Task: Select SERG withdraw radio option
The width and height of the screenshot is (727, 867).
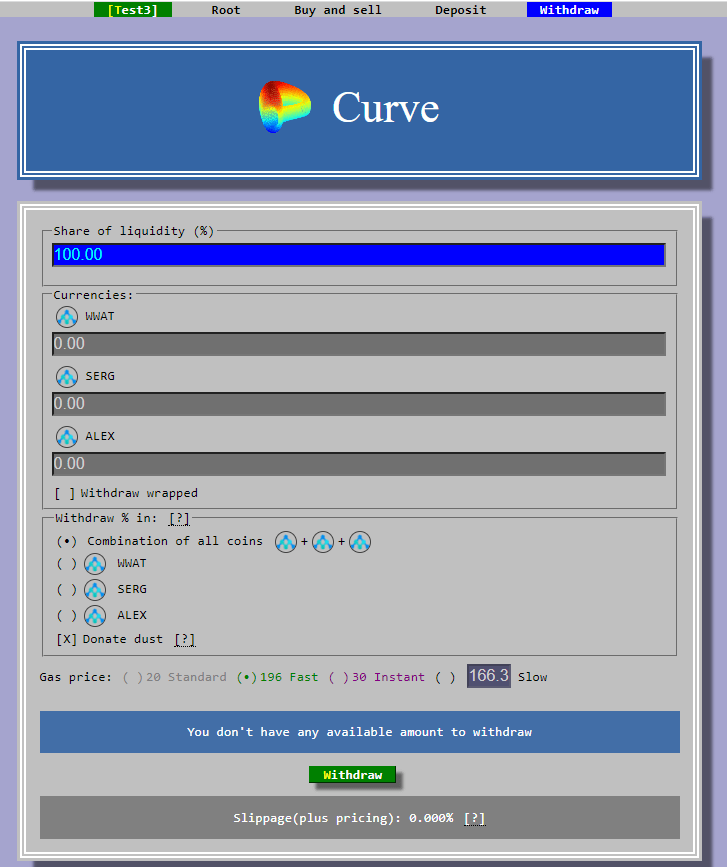Action: pyautogui.click(x=67, y=589)
